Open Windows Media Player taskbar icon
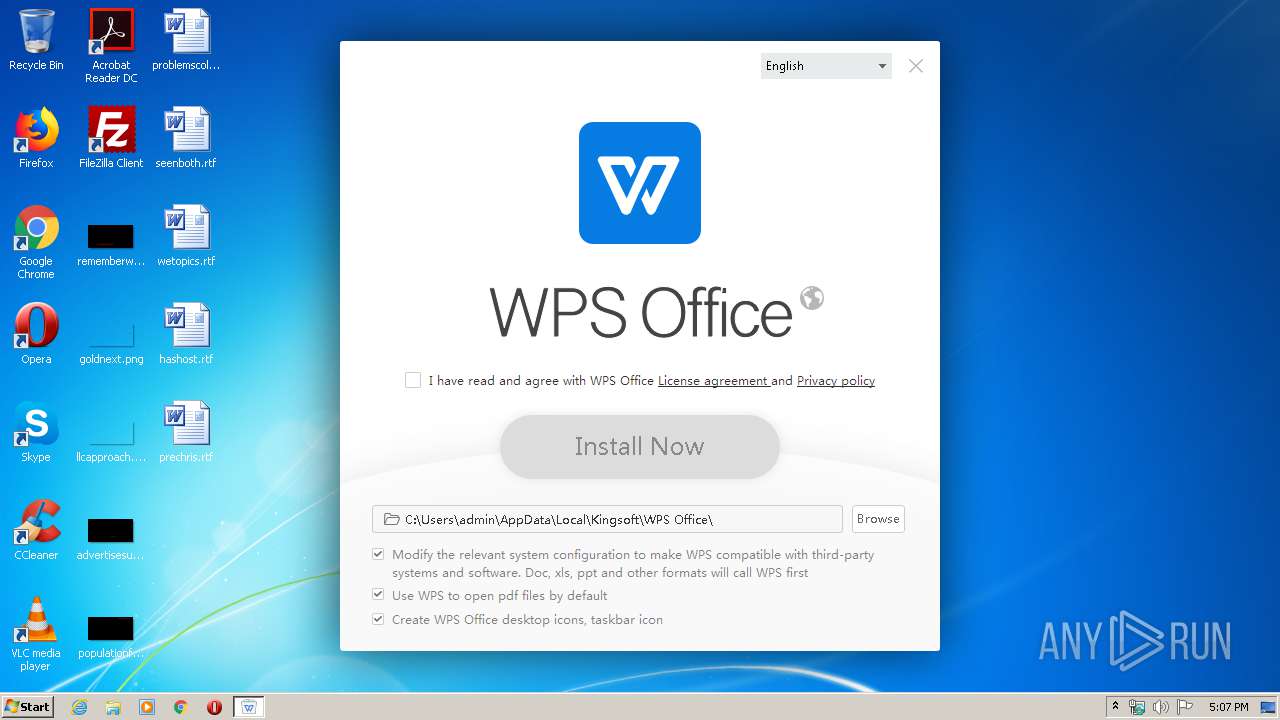The image size is (1280, 720). point(147,707)
